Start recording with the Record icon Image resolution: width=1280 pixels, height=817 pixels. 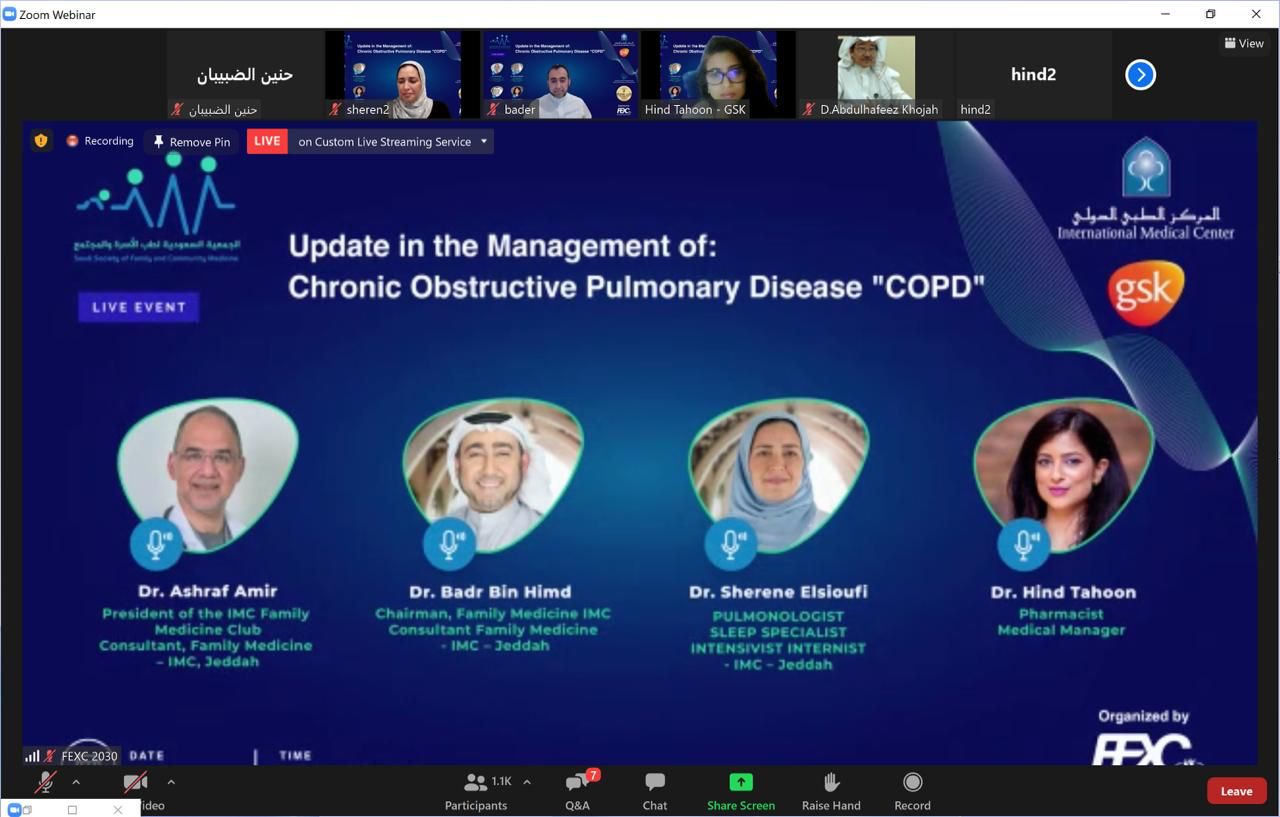(912, 782)
